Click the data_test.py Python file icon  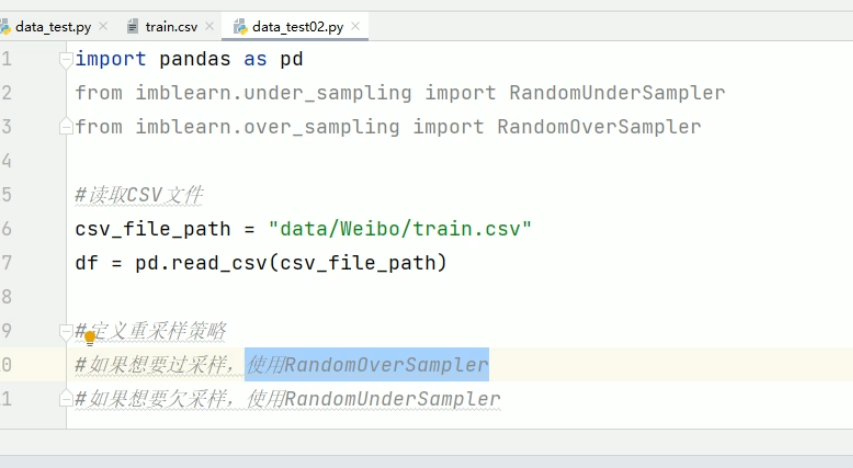coord(5,27)
